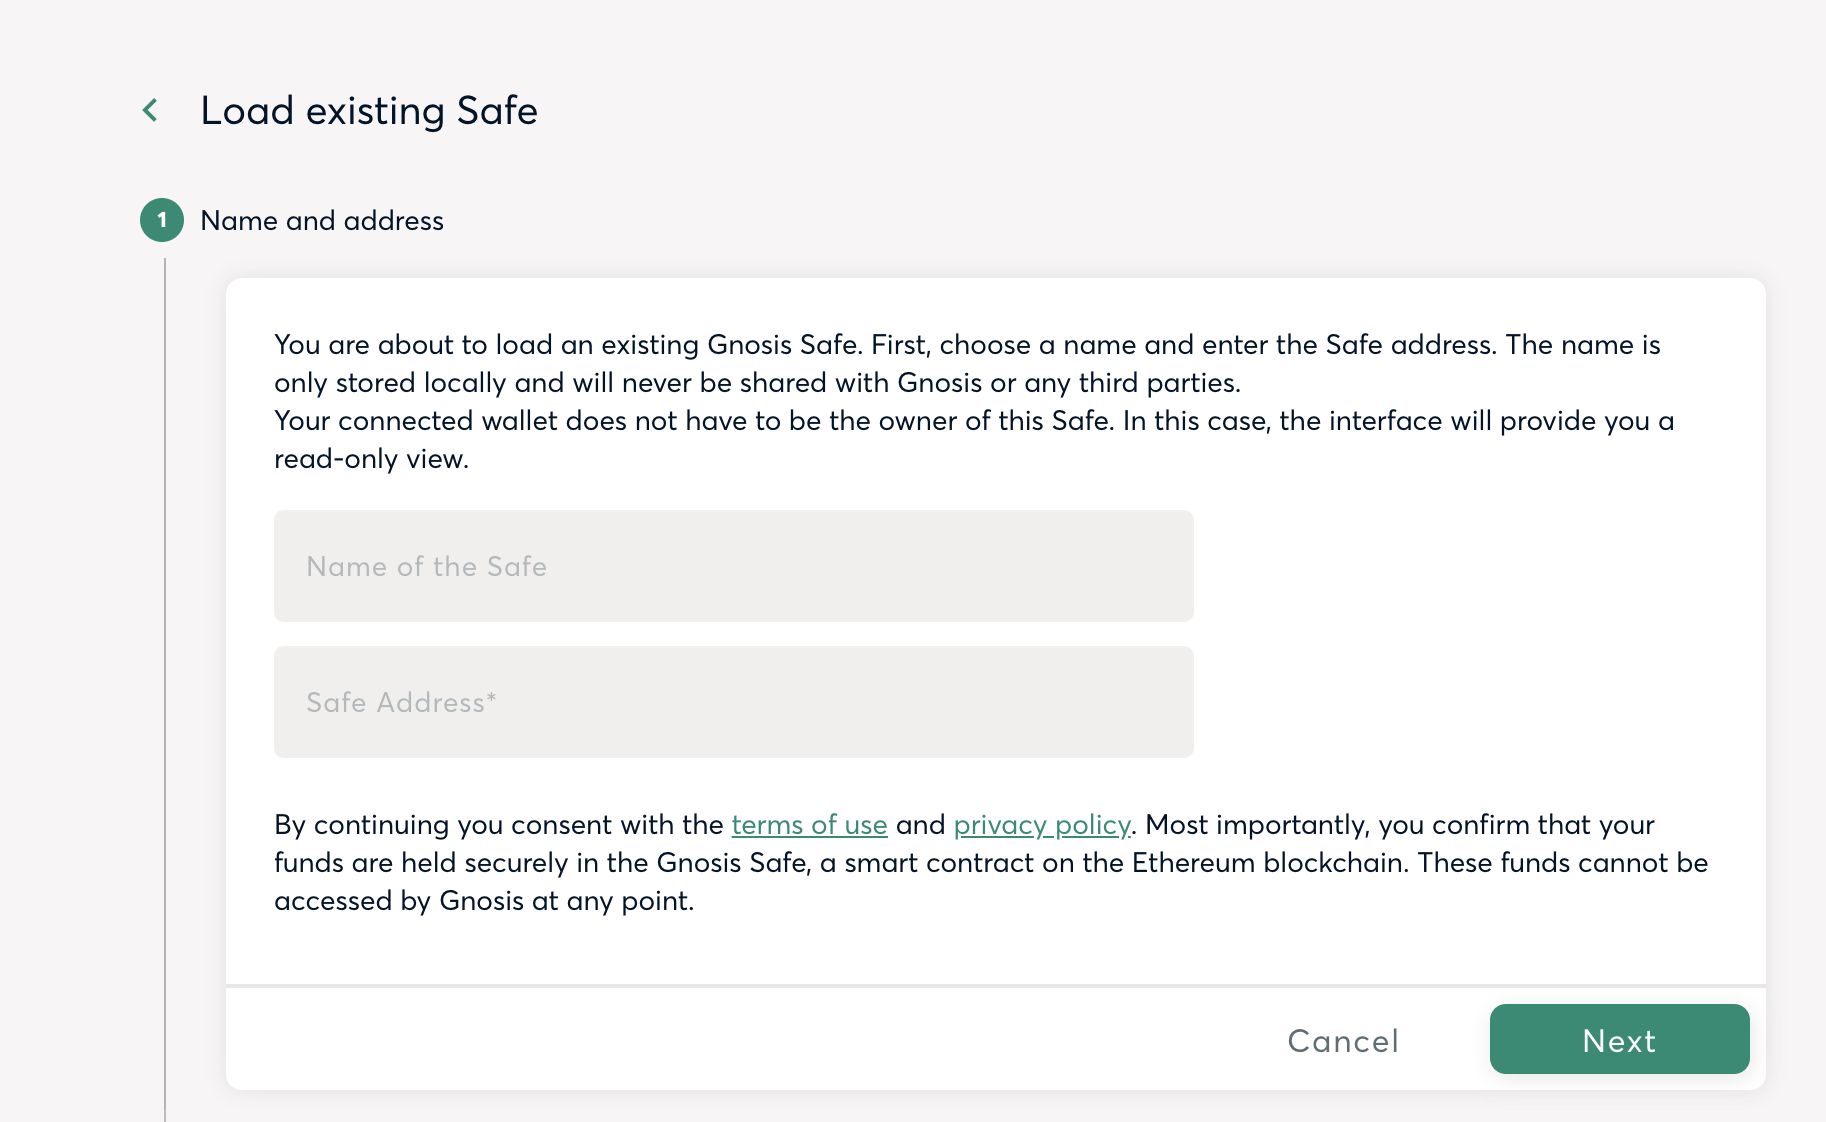Select 'accessed by Gnosis at any point.' text
Viewport: 1826px width, 1122px height.
tap(484, 901)
